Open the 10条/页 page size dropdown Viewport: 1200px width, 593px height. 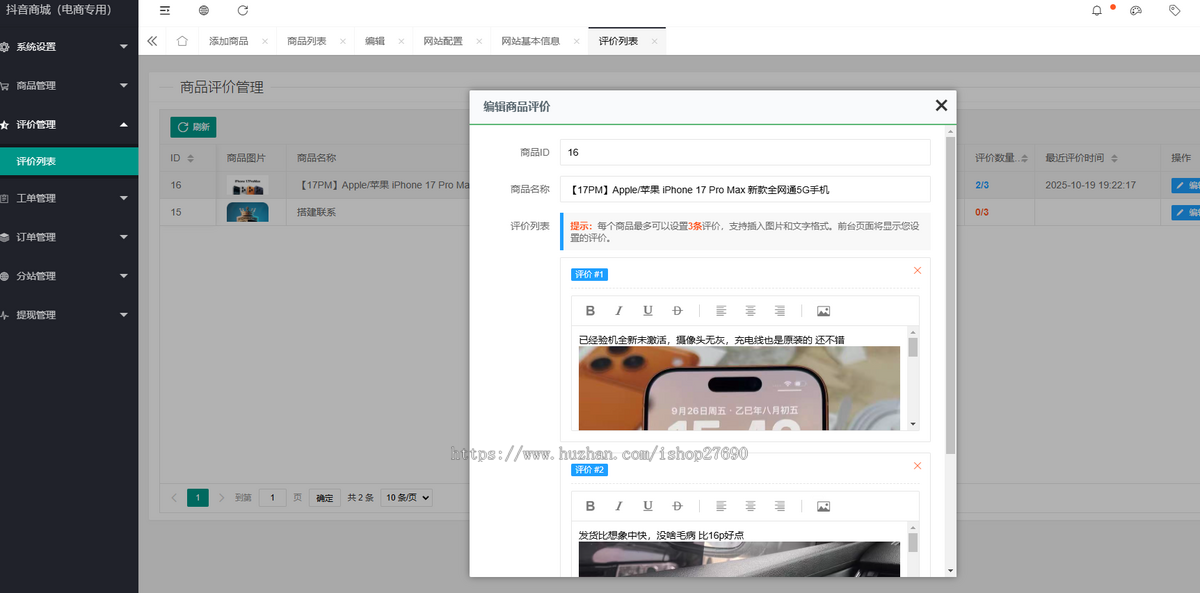406,498
